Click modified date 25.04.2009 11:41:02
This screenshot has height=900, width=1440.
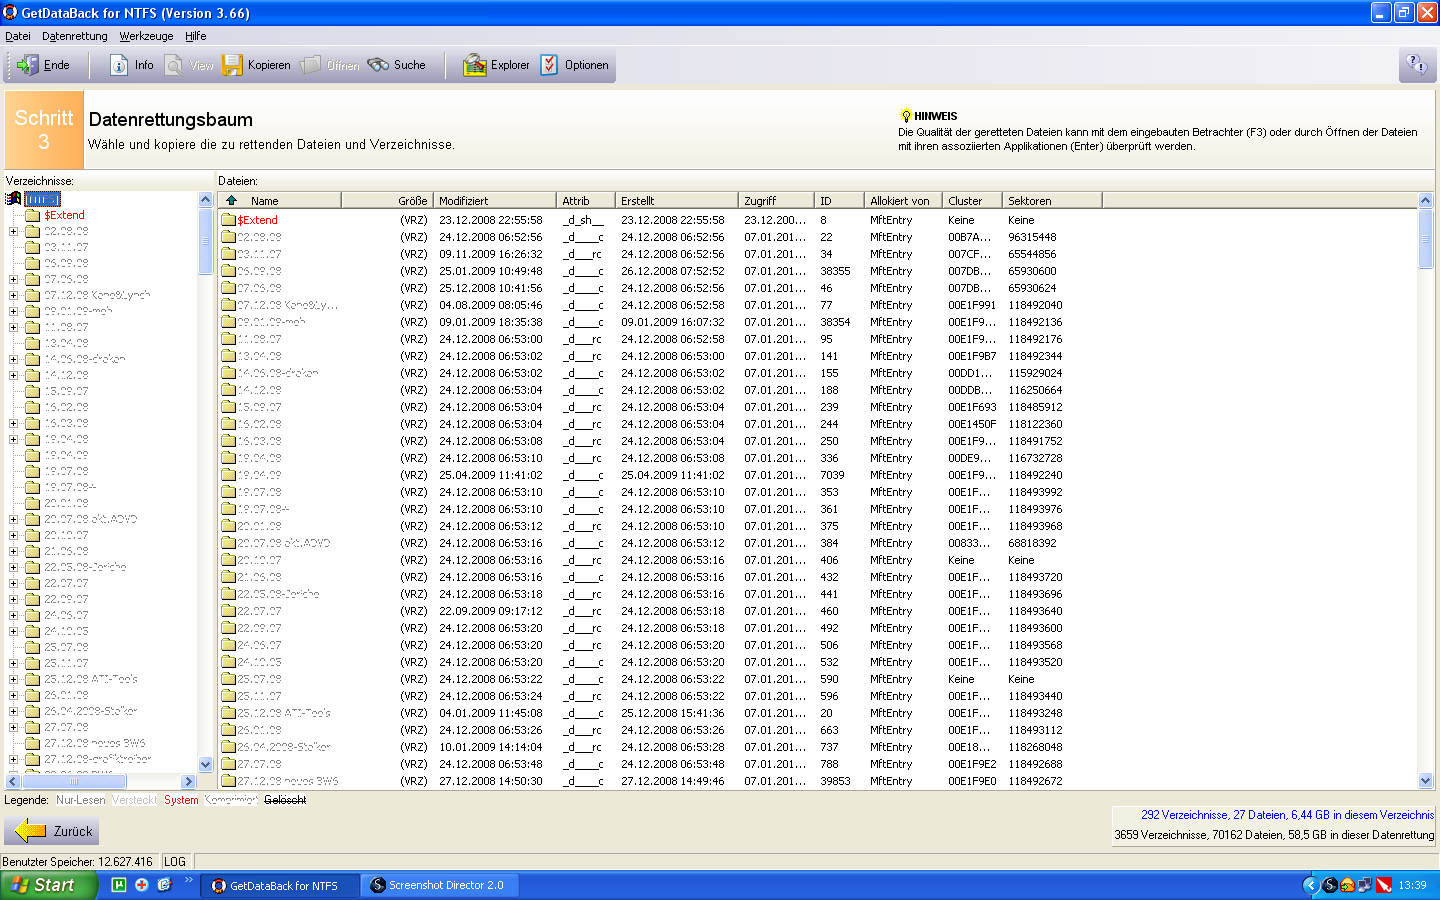coord(491,475)
